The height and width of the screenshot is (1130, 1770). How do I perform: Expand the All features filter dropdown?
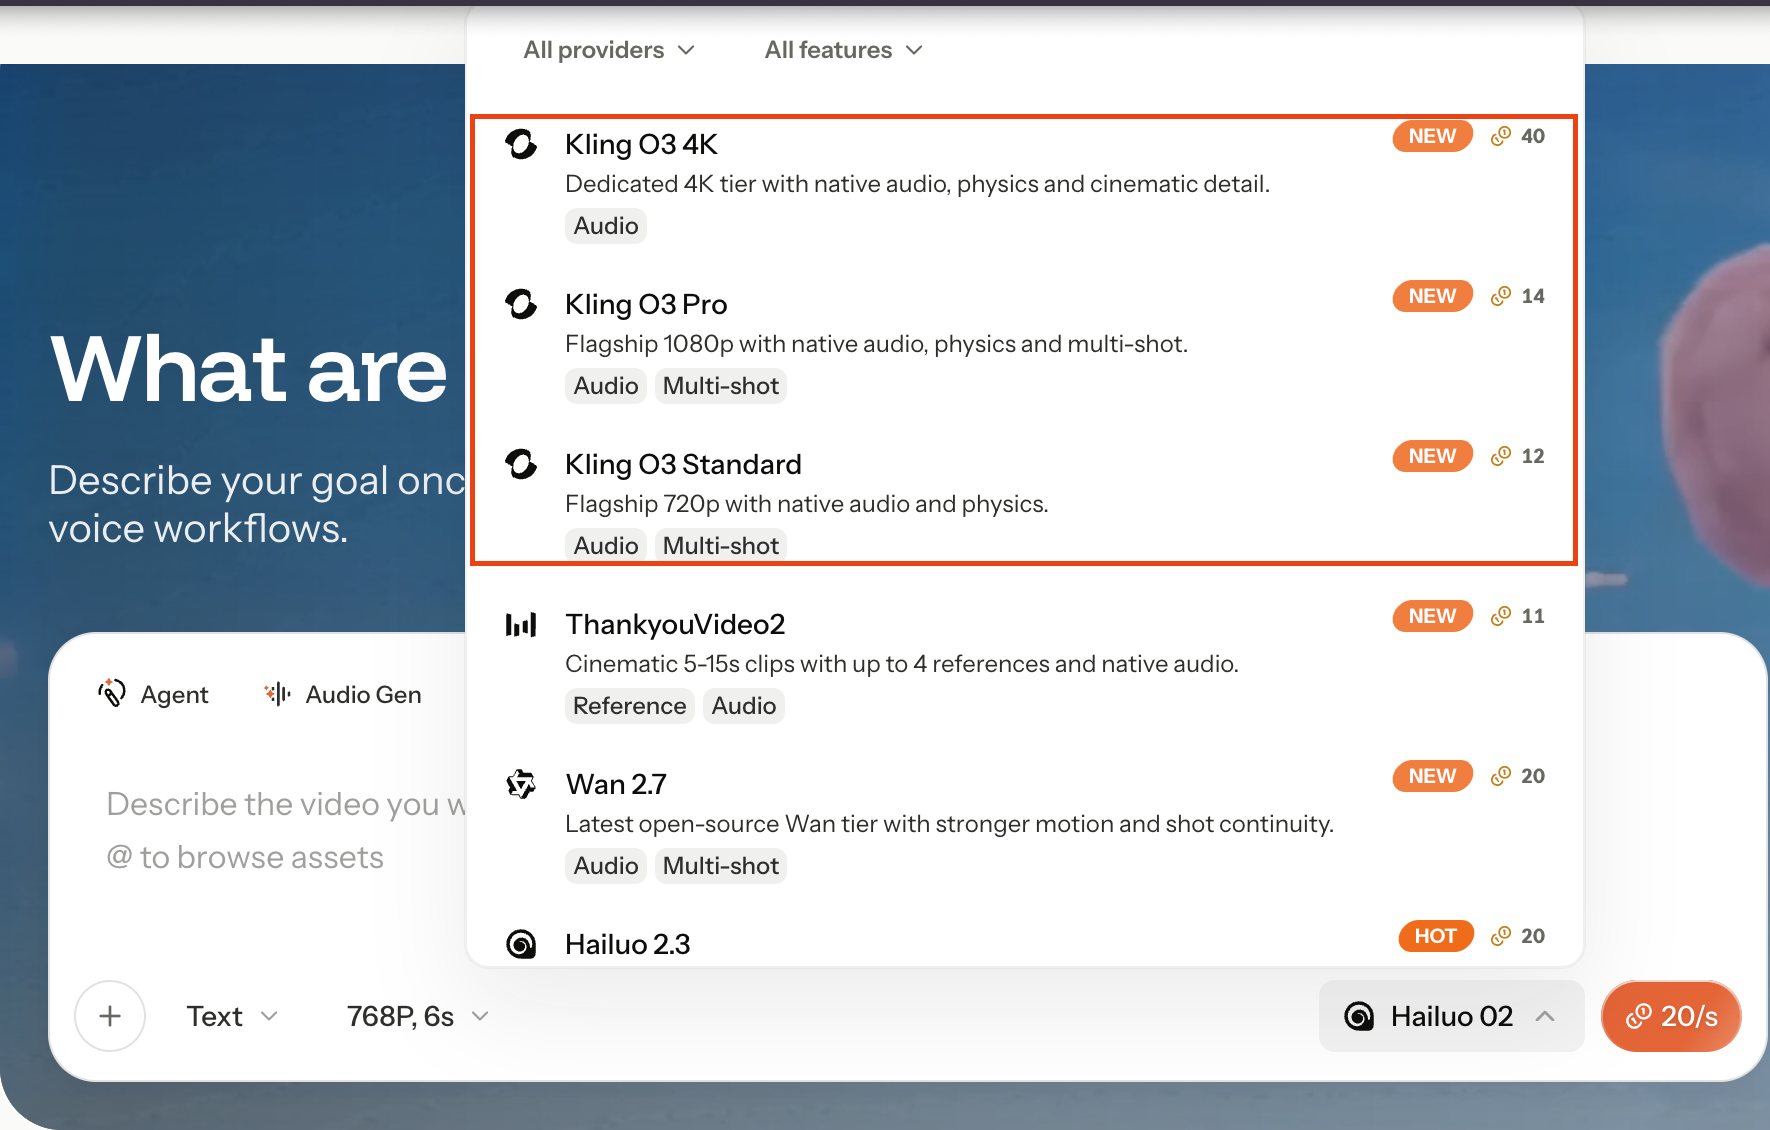[843, 50]
